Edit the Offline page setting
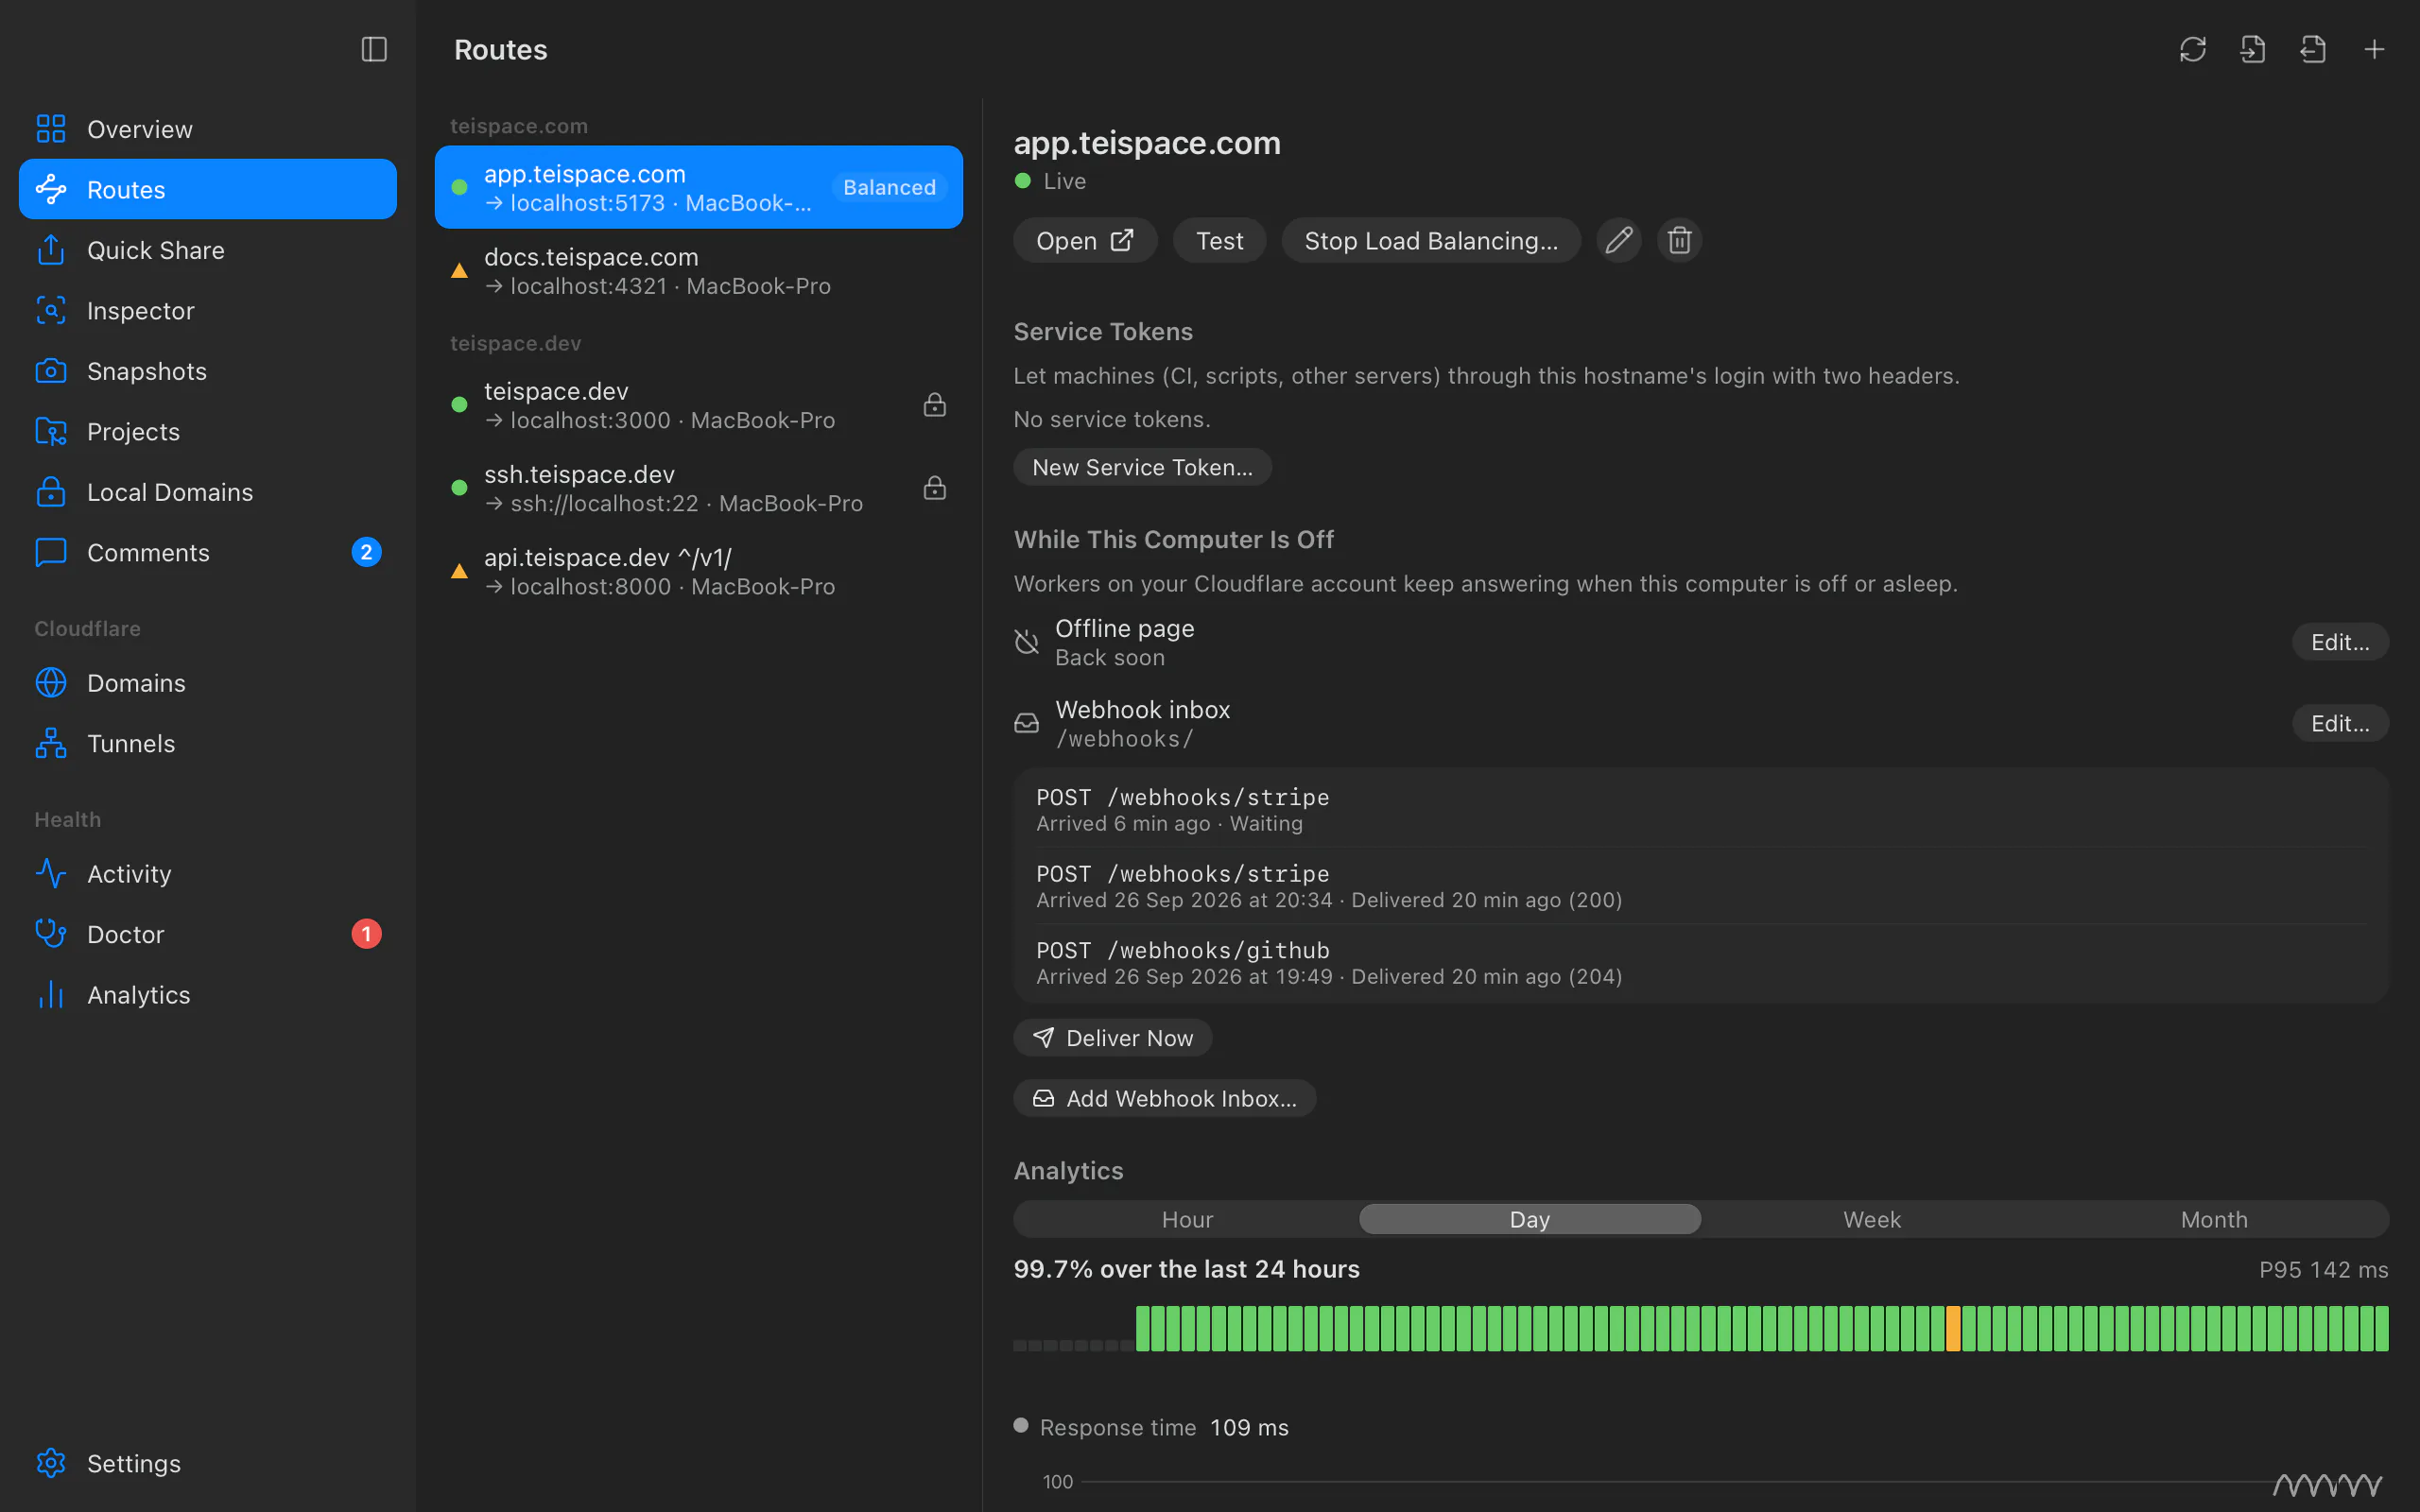 (2340, 642)
